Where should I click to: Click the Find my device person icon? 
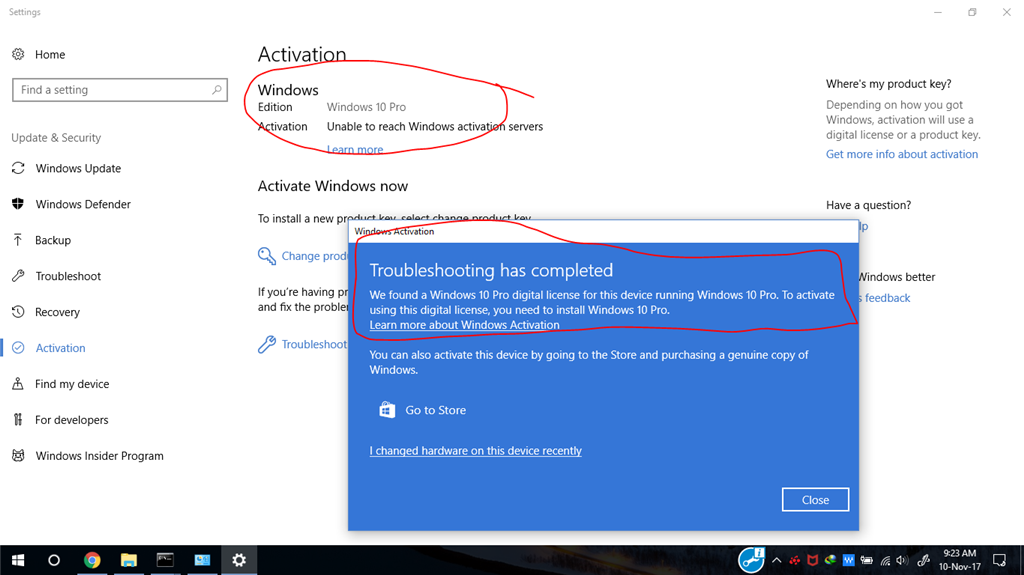18,384
